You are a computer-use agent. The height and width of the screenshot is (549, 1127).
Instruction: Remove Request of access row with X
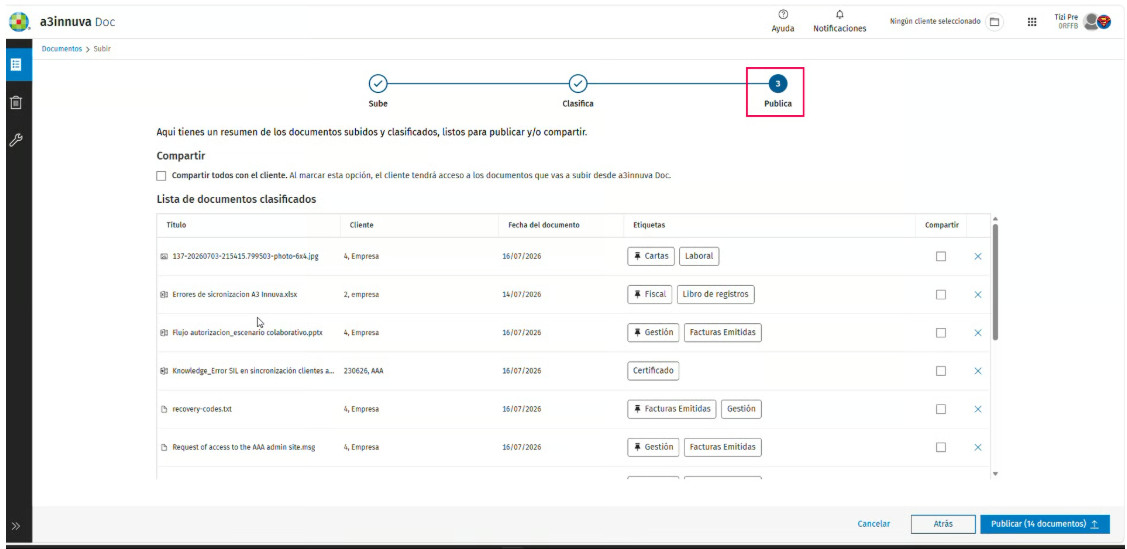(x=978, y=447)
